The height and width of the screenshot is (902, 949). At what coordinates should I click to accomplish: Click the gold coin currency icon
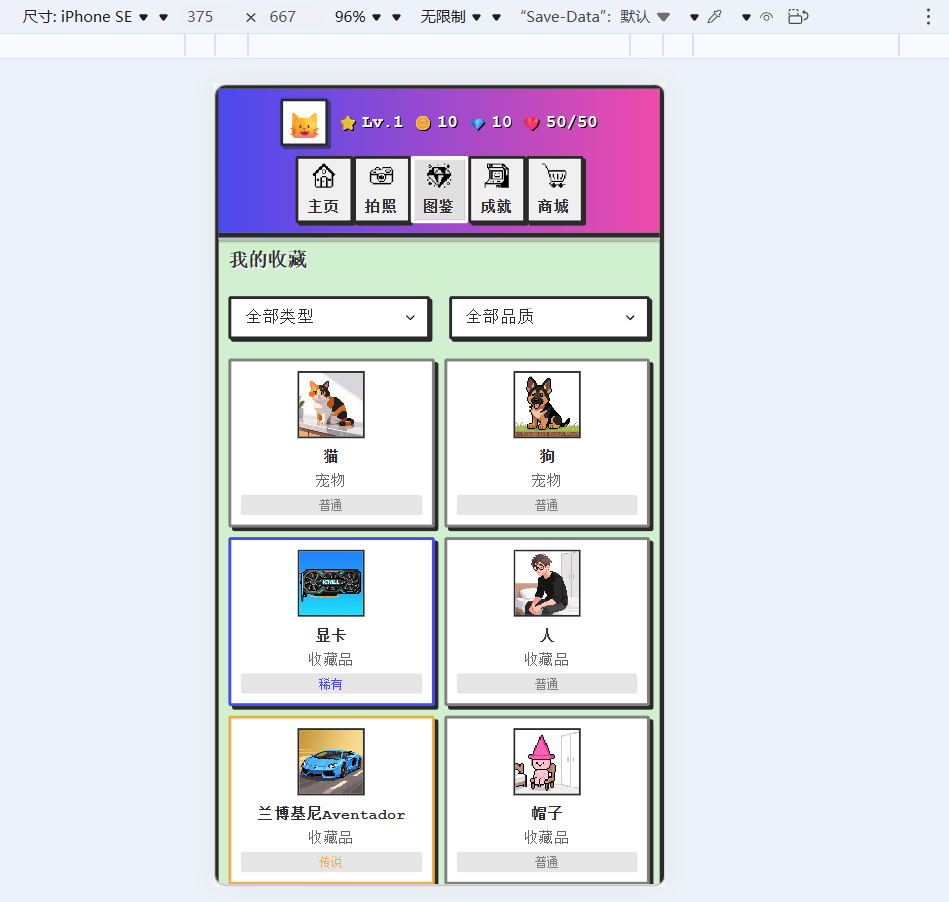tap(424, 122)
